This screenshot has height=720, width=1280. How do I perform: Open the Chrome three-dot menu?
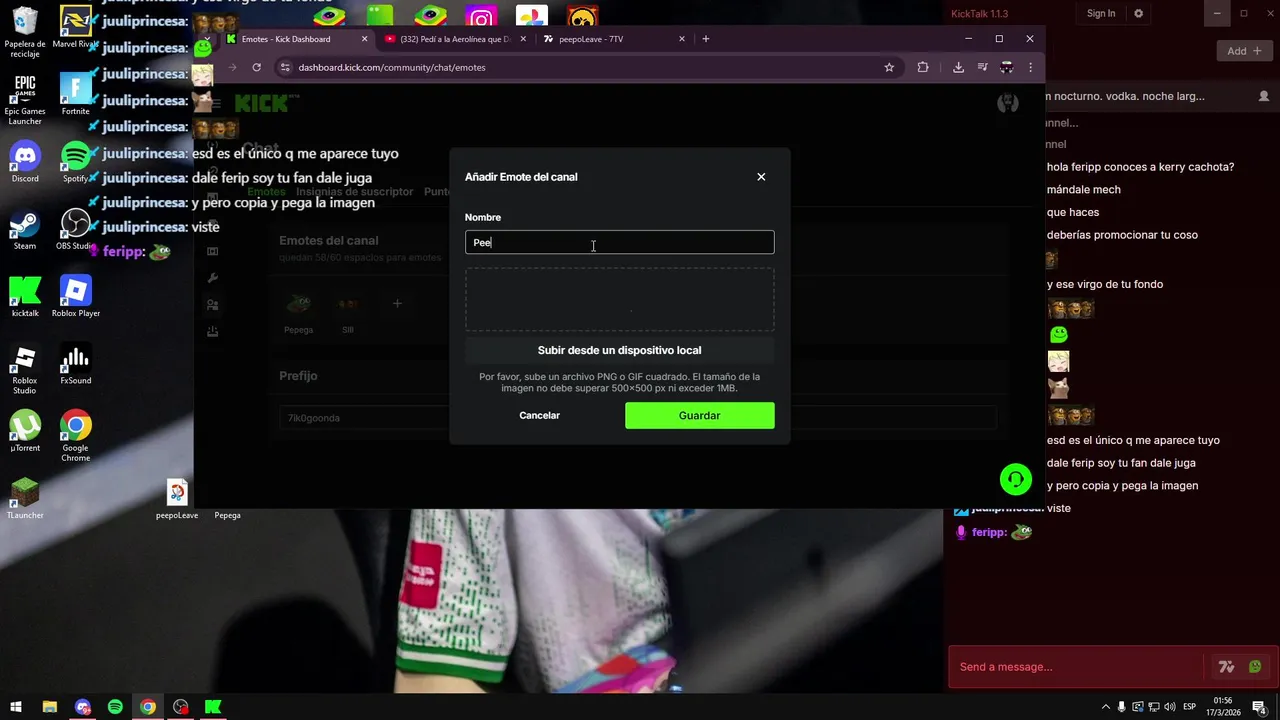(x=1030, y=67)
